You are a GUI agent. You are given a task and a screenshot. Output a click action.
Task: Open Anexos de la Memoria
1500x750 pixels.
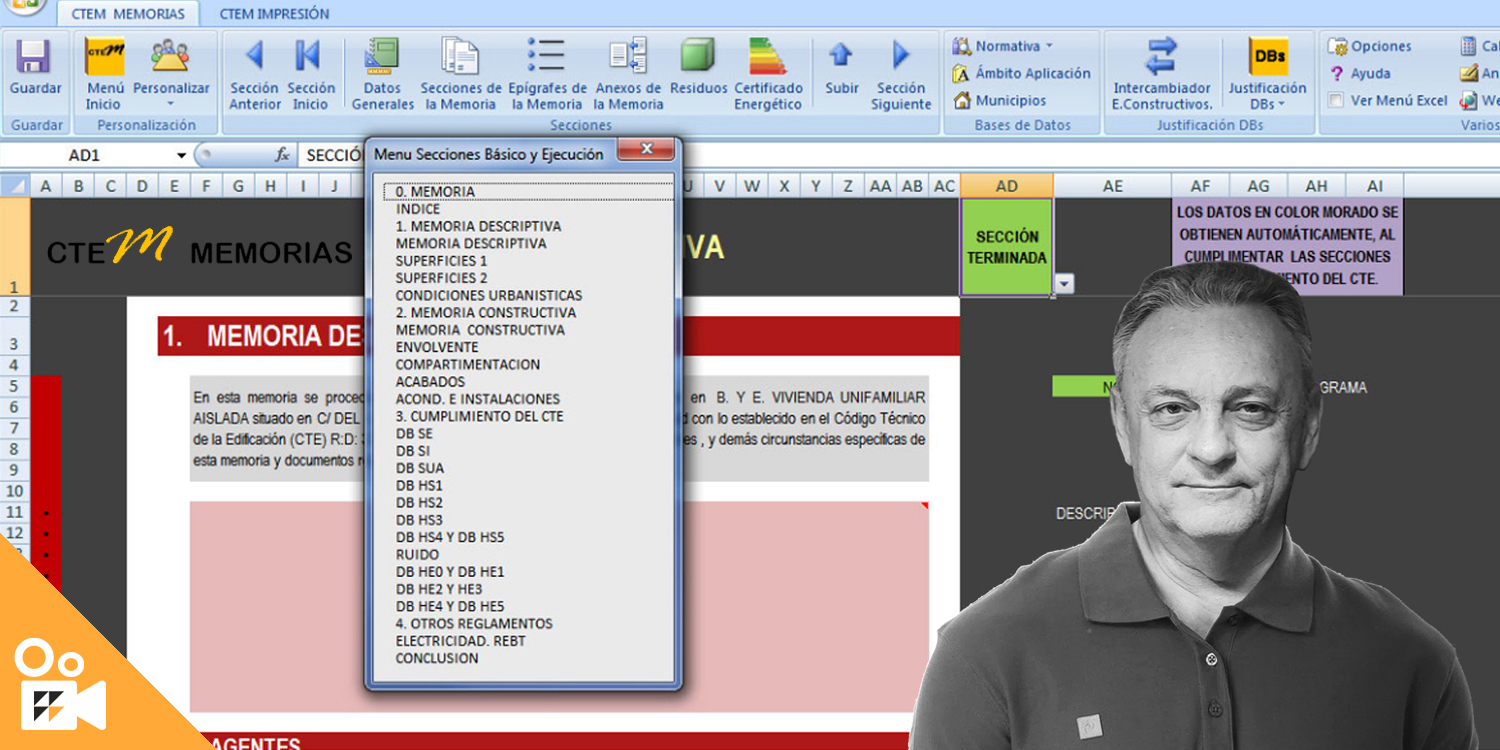point(628,75)
